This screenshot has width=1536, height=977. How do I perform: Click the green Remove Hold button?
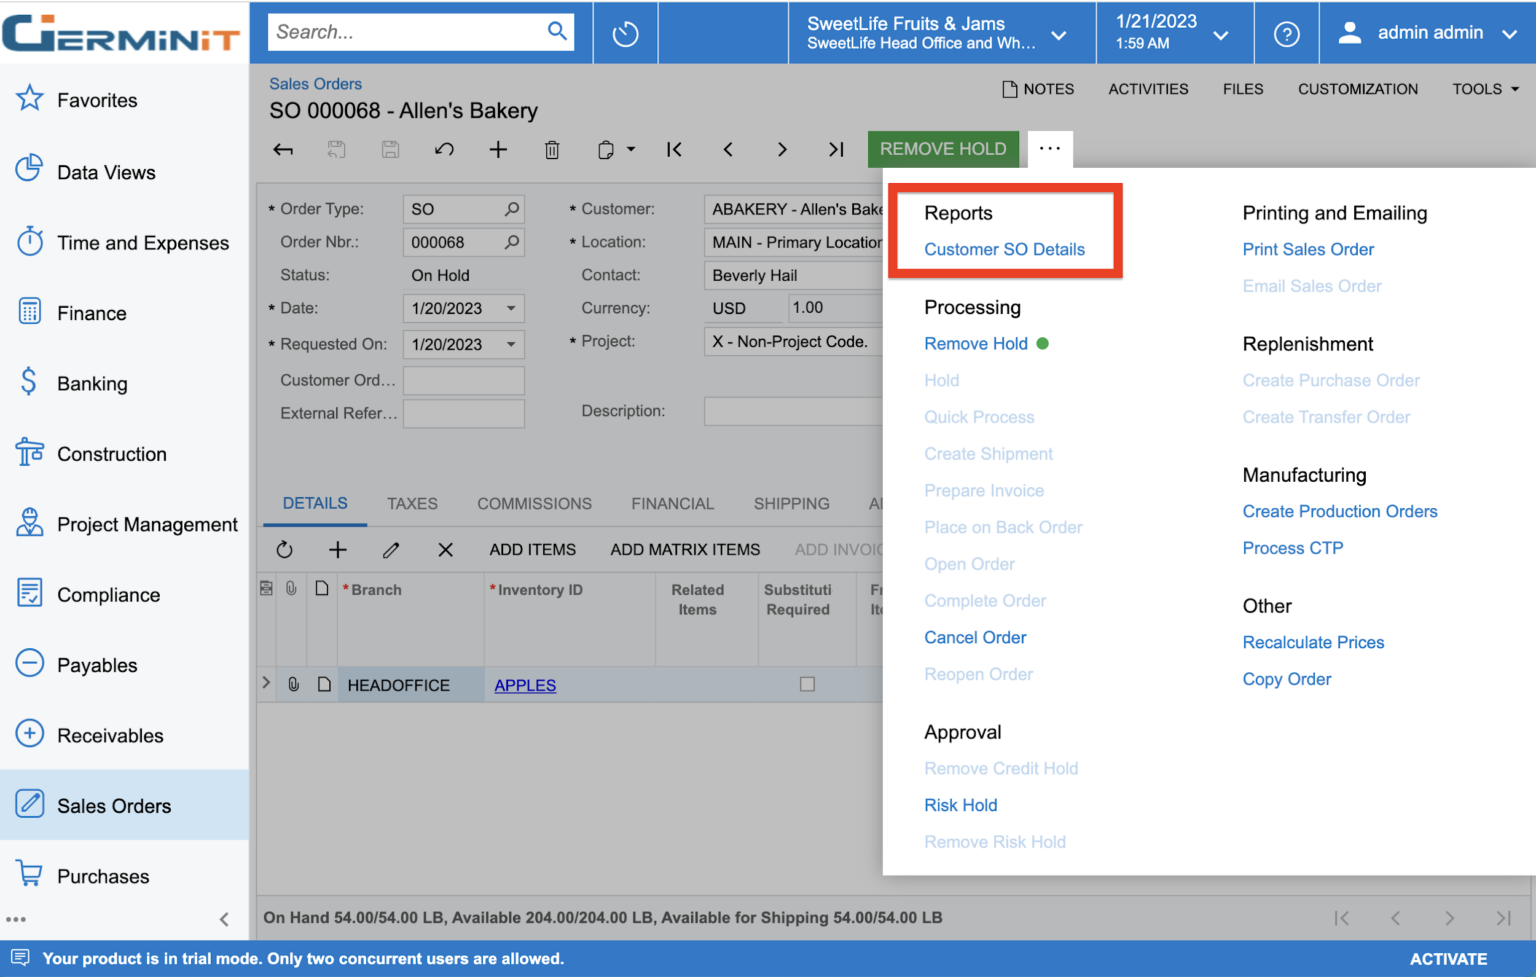[943, 149]
